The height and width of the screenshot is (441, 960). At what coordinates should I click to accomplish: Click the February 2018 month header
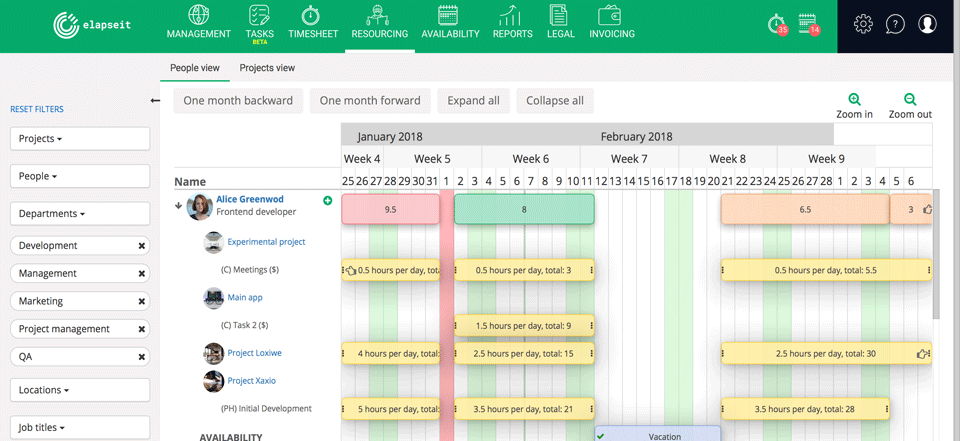tap(636, 137)
